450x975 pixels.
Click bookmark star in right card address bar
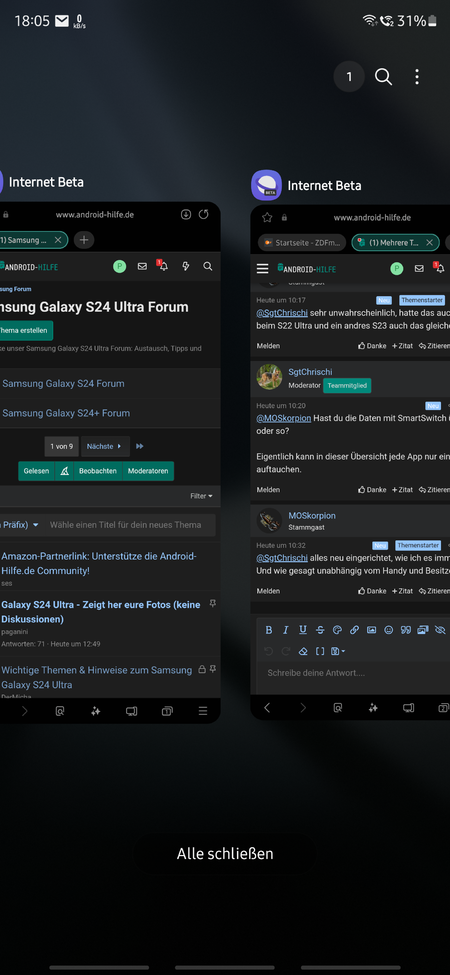point(267,218)
